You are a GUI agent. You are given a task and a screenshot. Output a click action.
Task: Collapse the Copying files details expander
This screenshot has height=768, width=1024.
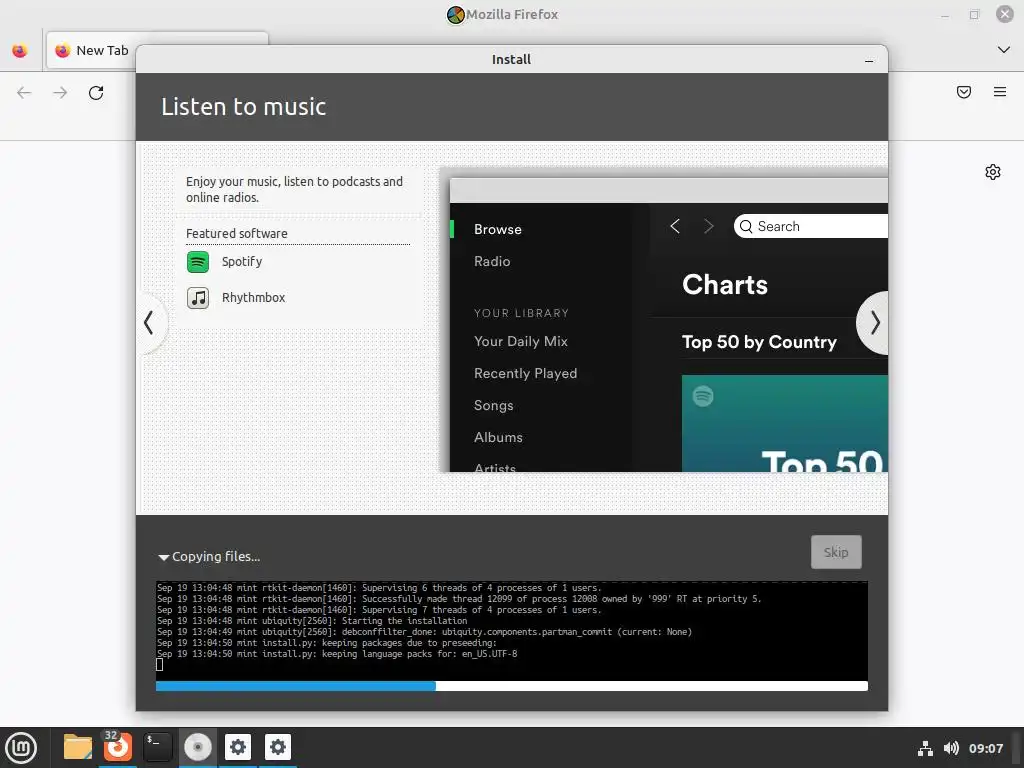163,557
